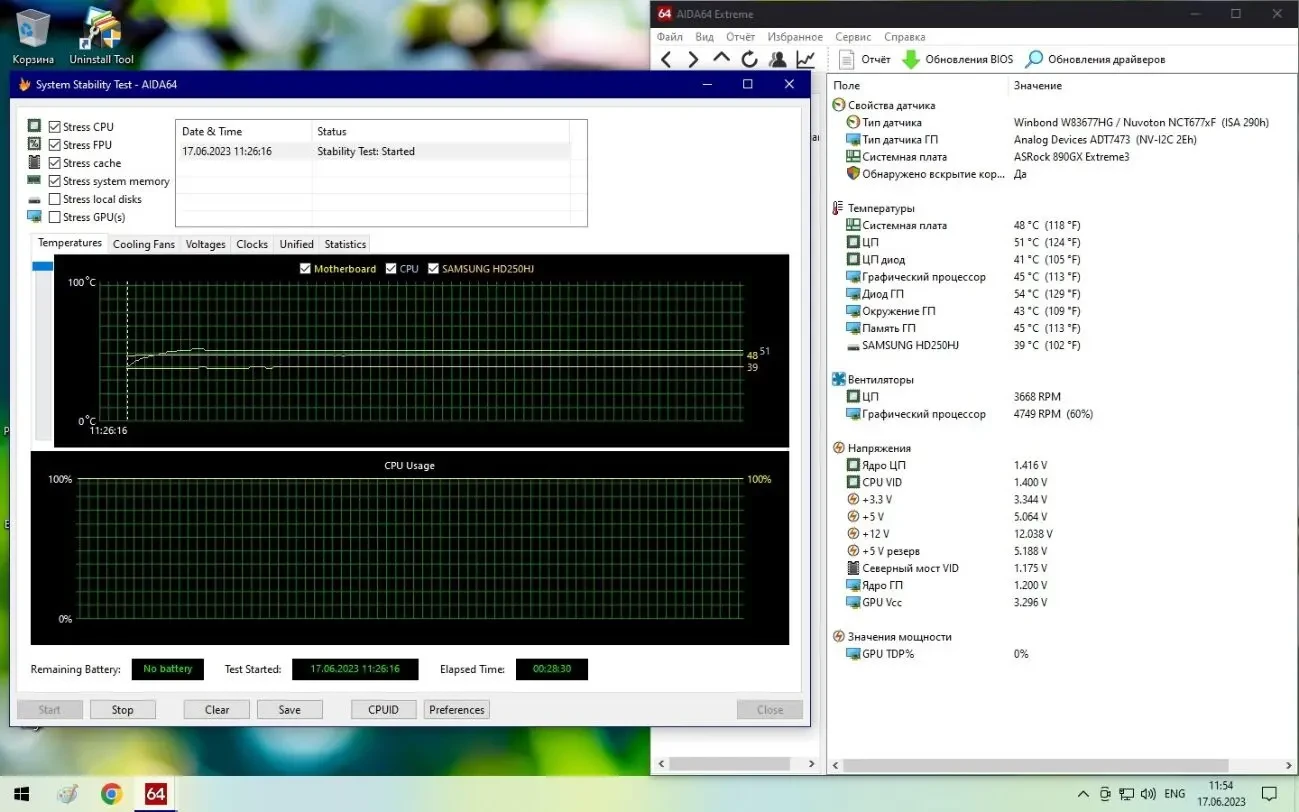Open the Сервис menu

click(852, 36)
